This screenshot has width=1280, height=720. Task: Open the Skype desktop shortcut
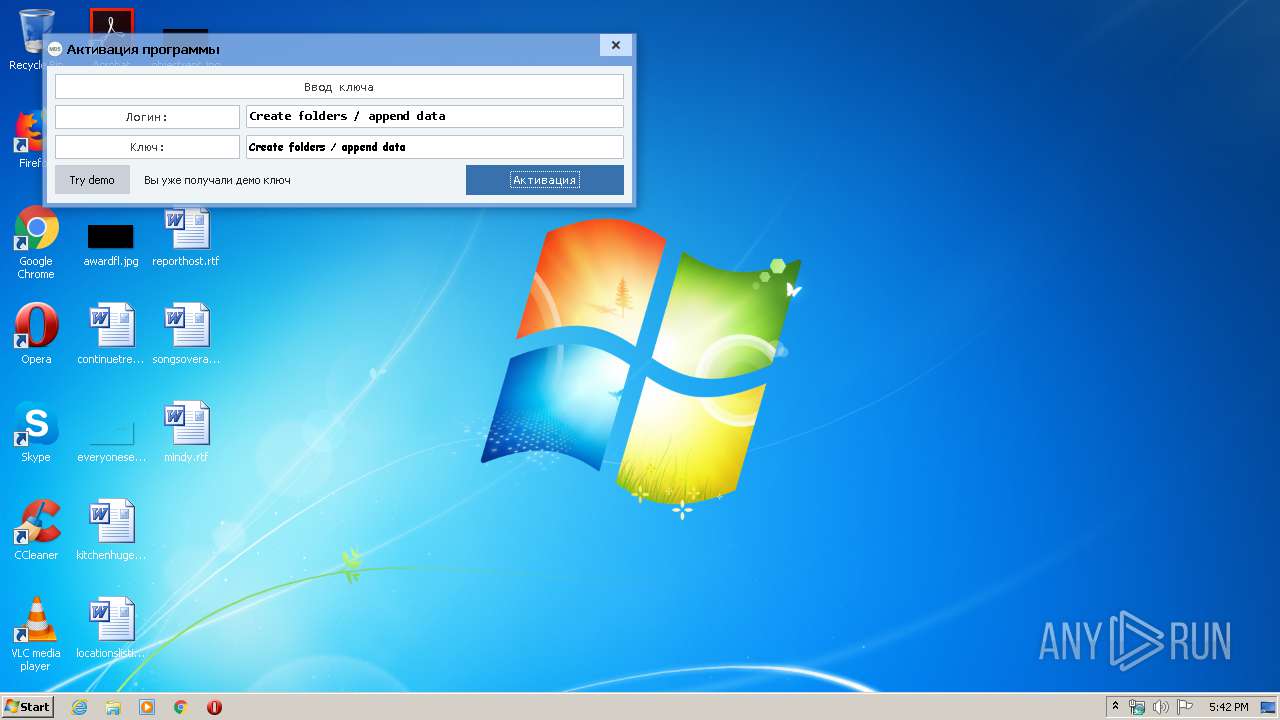(x=36, y=432)
